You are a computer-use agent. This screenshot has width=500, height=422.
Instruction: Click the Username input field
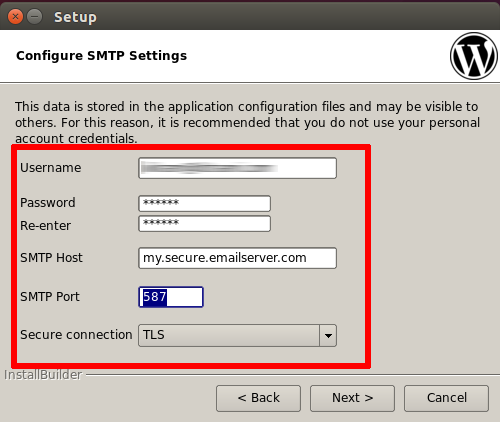pos(237,168)
